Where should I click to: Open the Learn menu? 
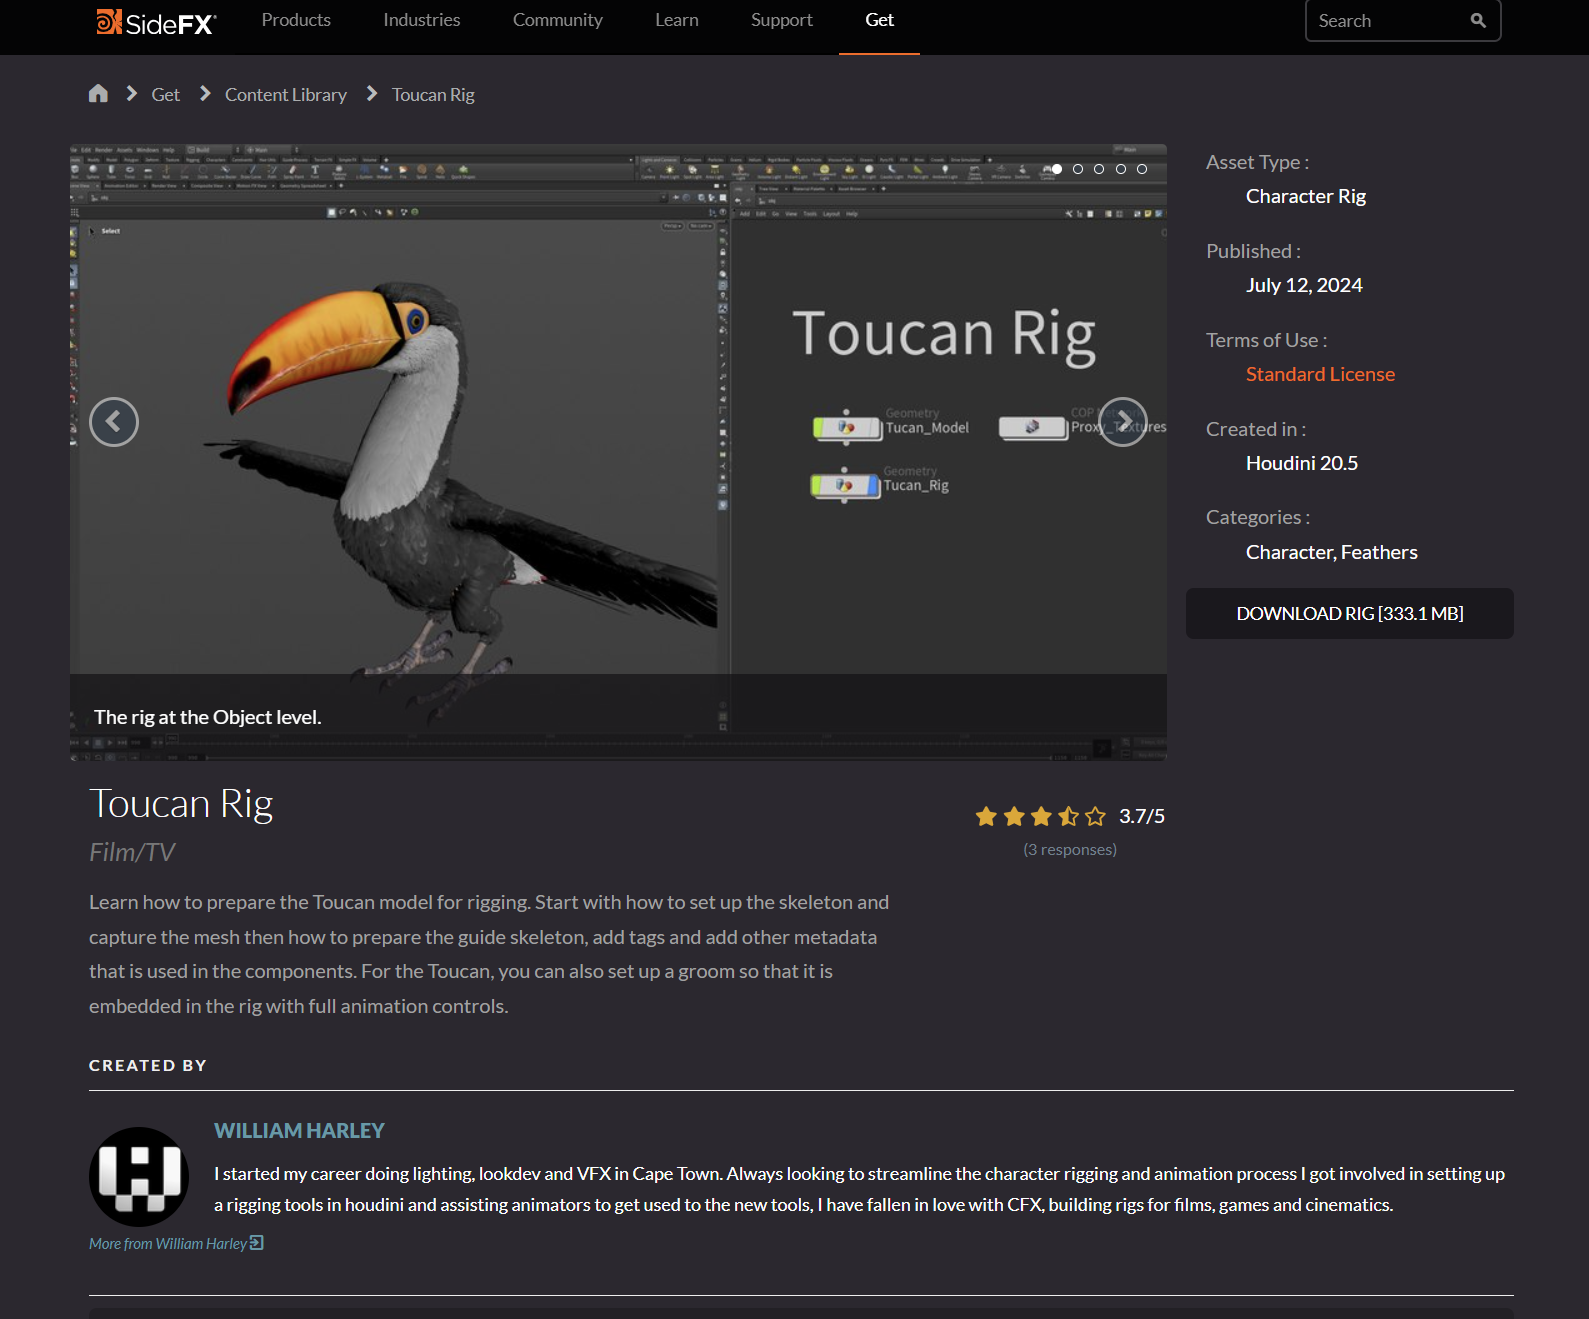tap(677, 20)
